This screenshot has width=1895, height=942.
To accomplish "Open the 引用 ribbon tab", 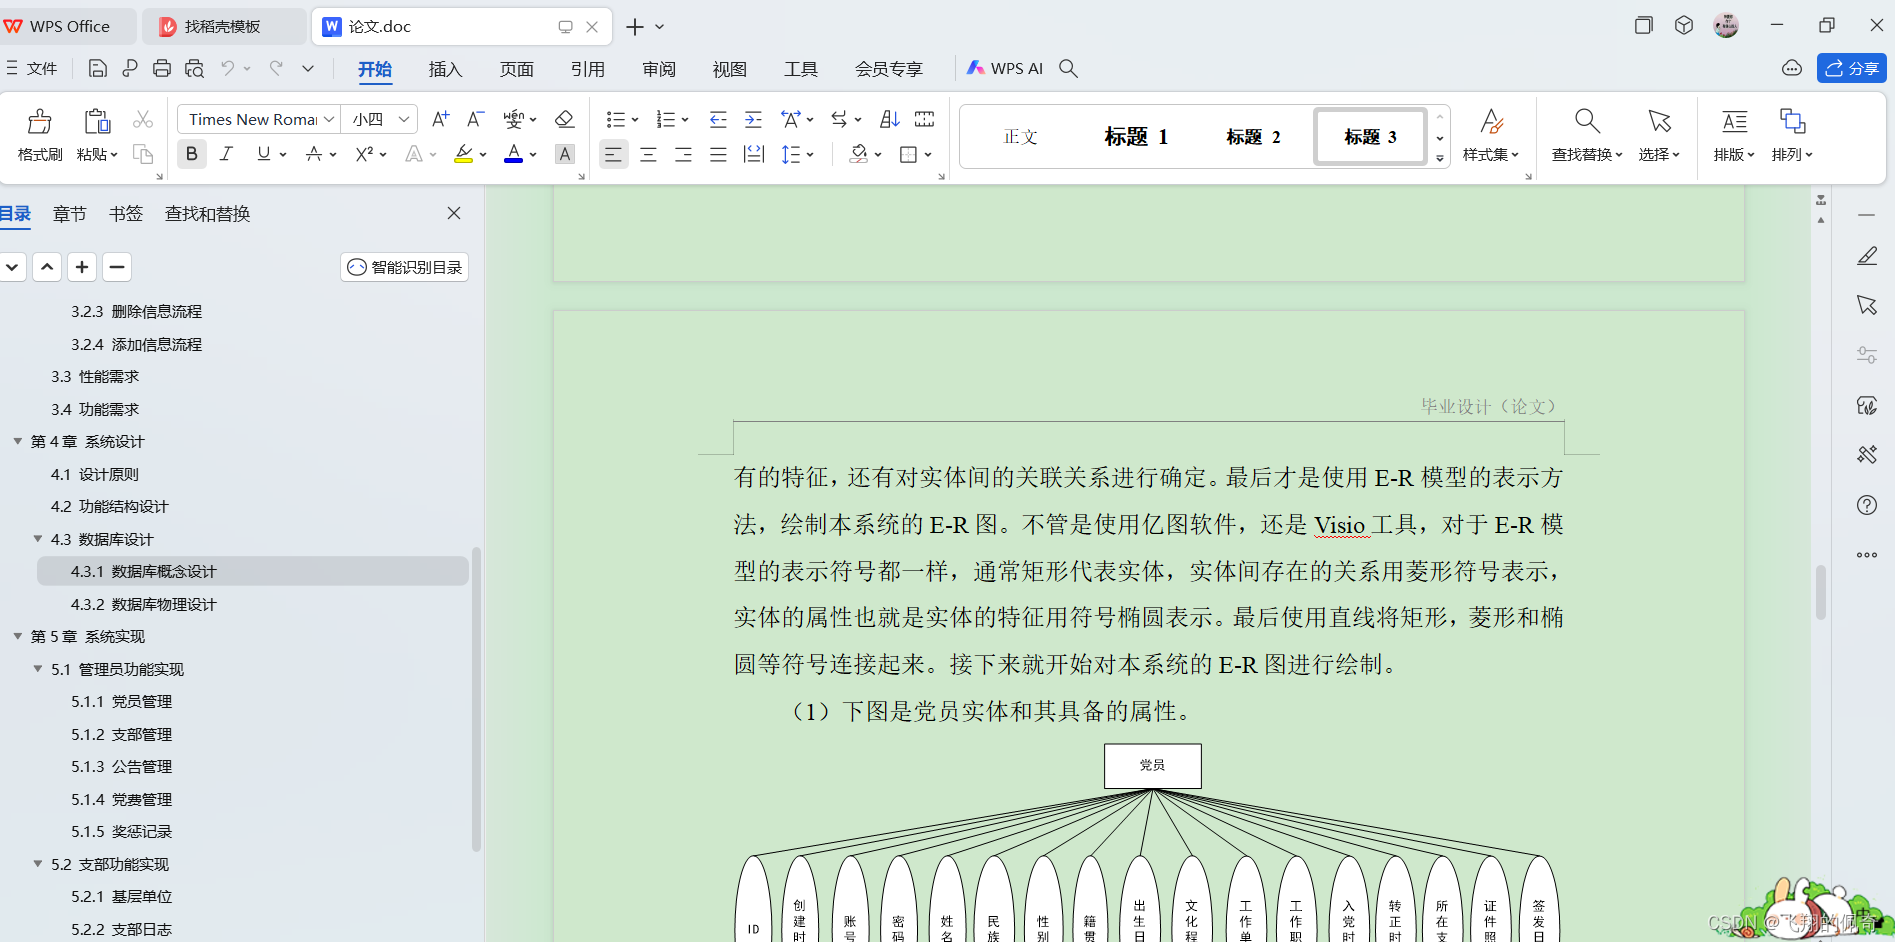I will (x=588, y=69).
